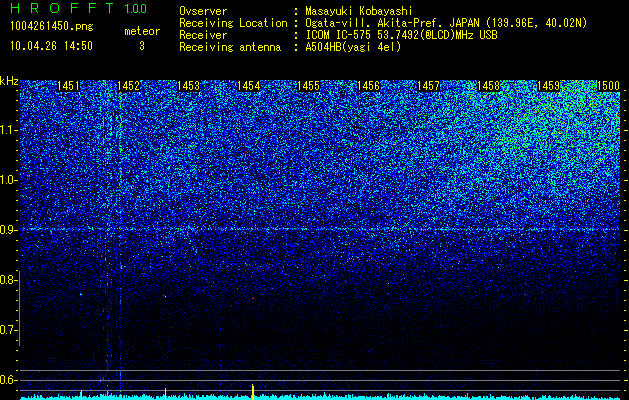Viewport: 629px width, 400px height.
Task: Select the Ogata-vill. Akita-Pref. JAPAN location text
Action: pos(446,23)
